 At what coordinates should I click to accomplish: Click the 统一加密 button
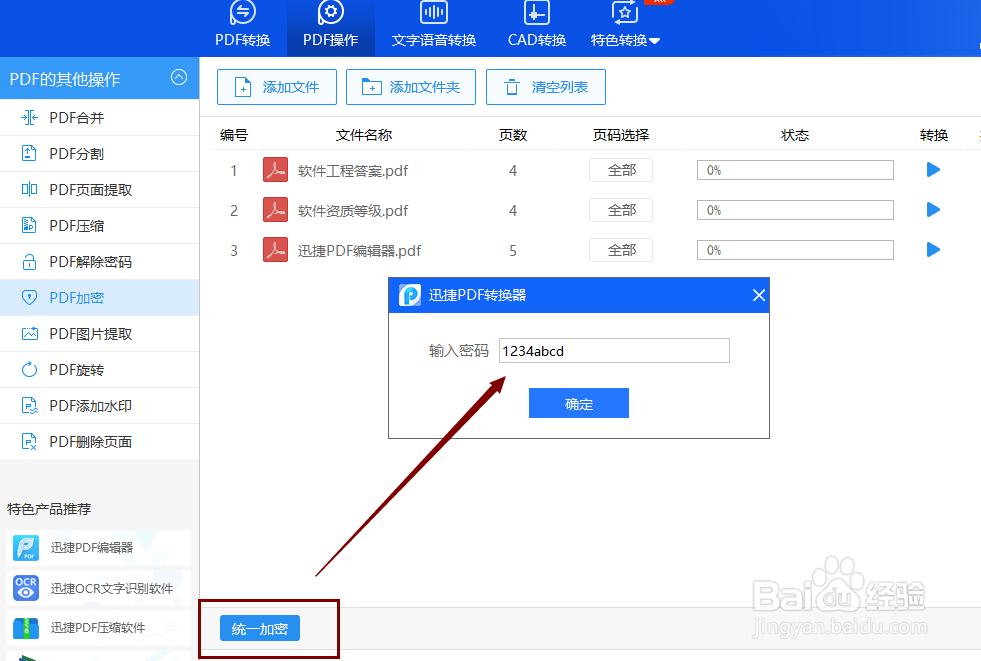[x=260, y=628]
